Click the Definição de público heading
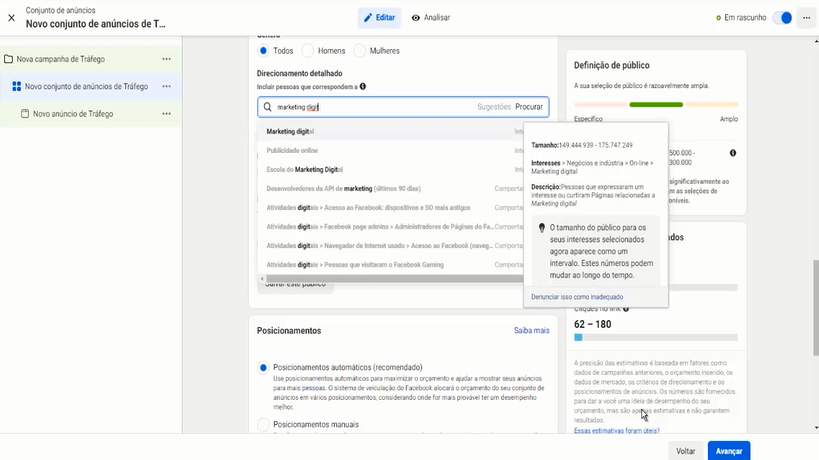The width and height of the screenshot is (819, 460). (x=611, y=65)
